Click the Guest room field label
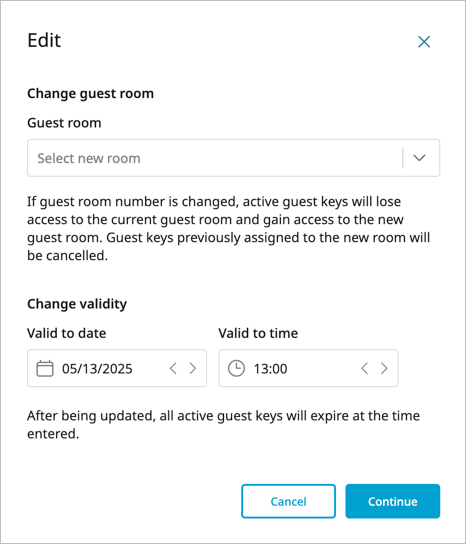This screenshot has width=466, height=544. (x=64, y=123)
